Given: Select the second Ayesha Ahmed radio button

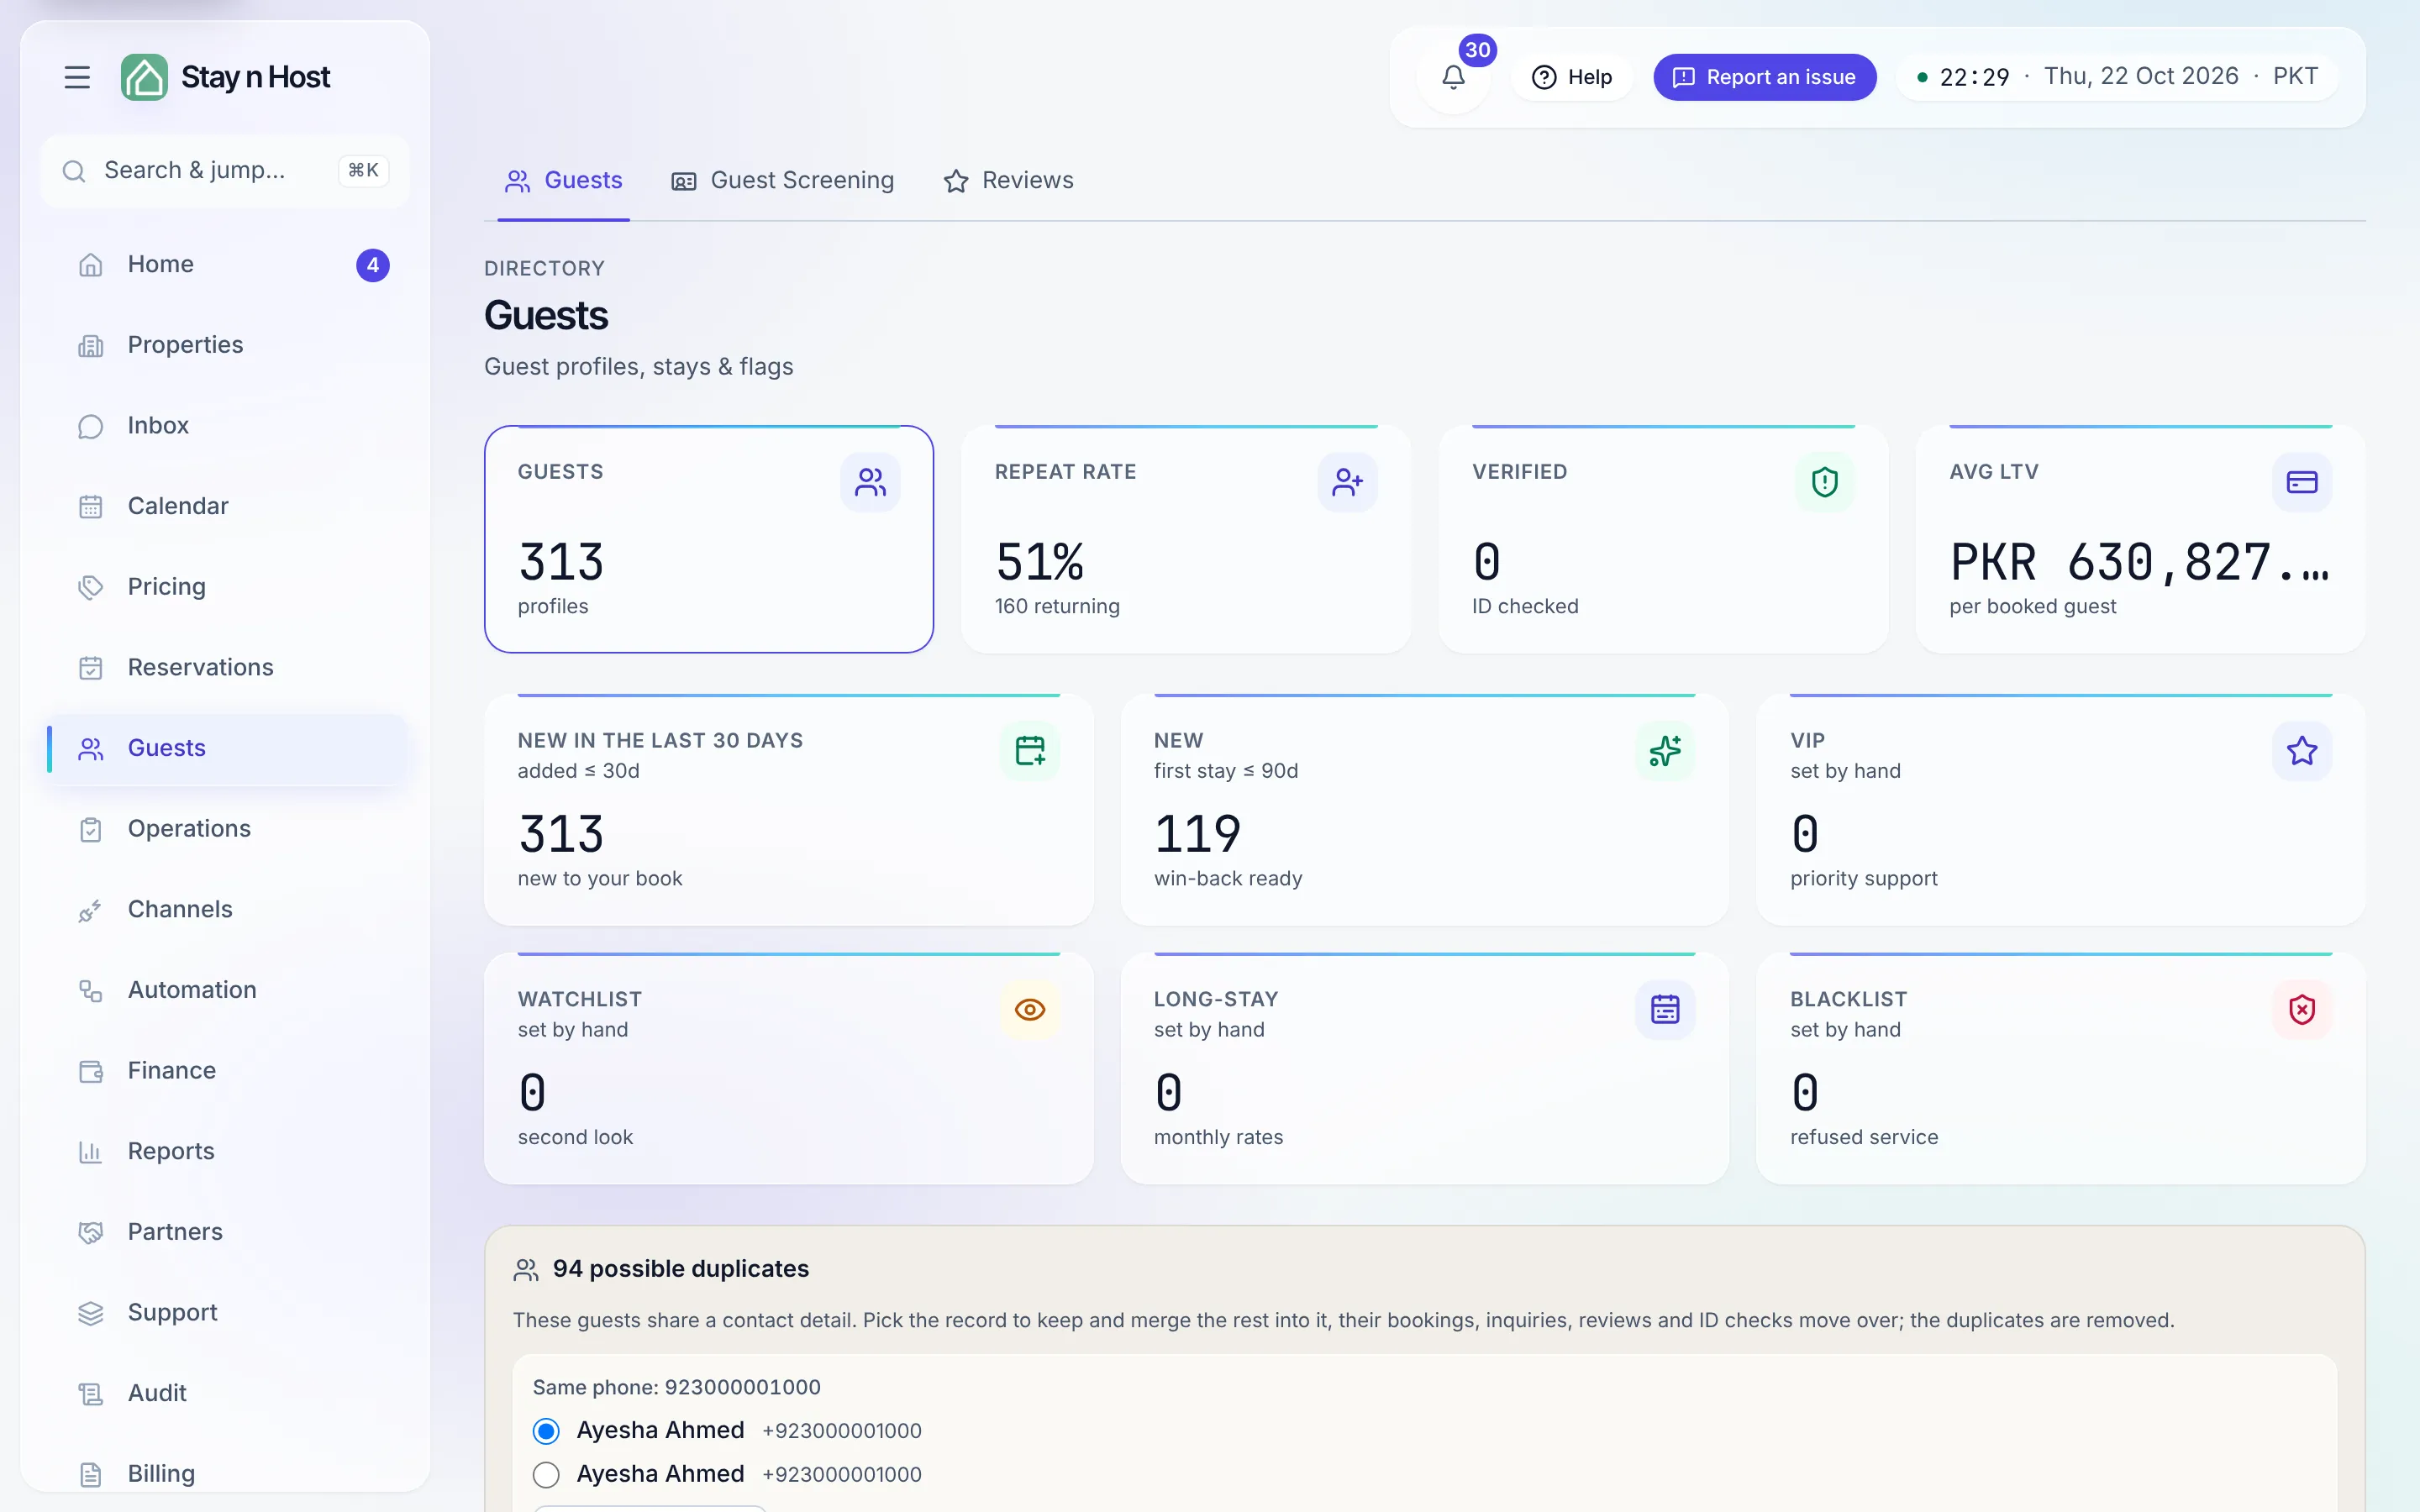Looking at the screenshot, I should pos(546,1474).
